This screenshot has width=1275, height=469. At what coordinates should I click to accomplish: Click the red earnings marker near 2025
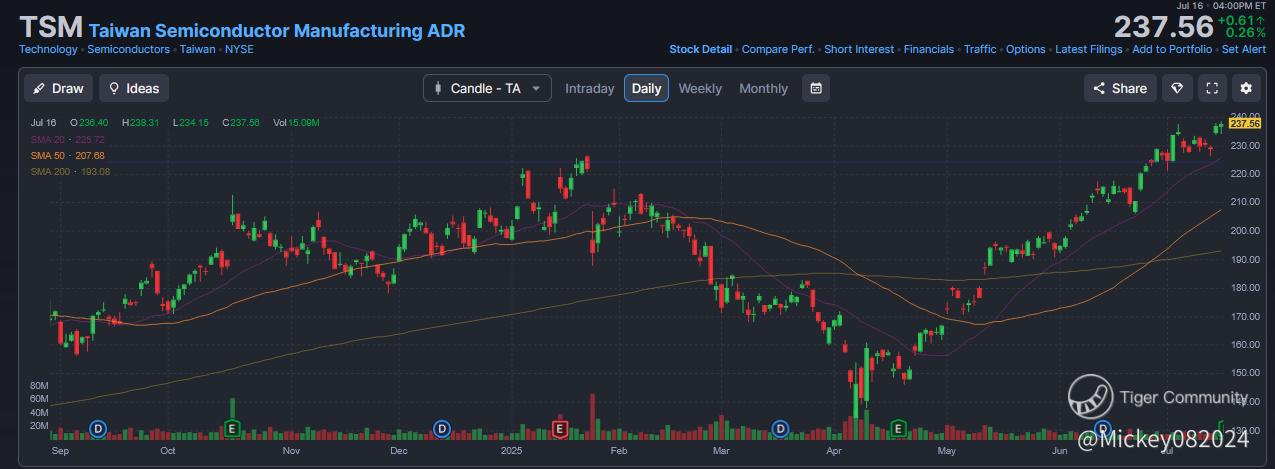pos(560,429)
